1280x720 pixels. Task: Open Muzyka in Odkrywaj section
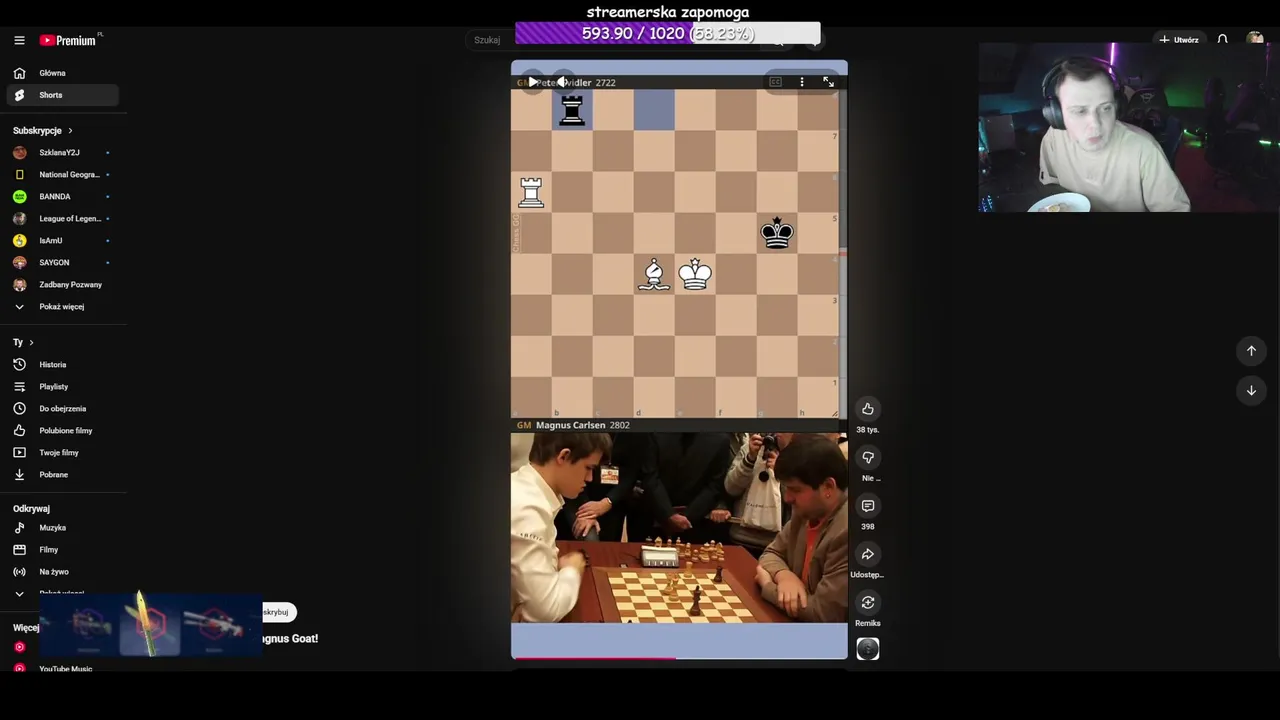[x=62, y=528]
